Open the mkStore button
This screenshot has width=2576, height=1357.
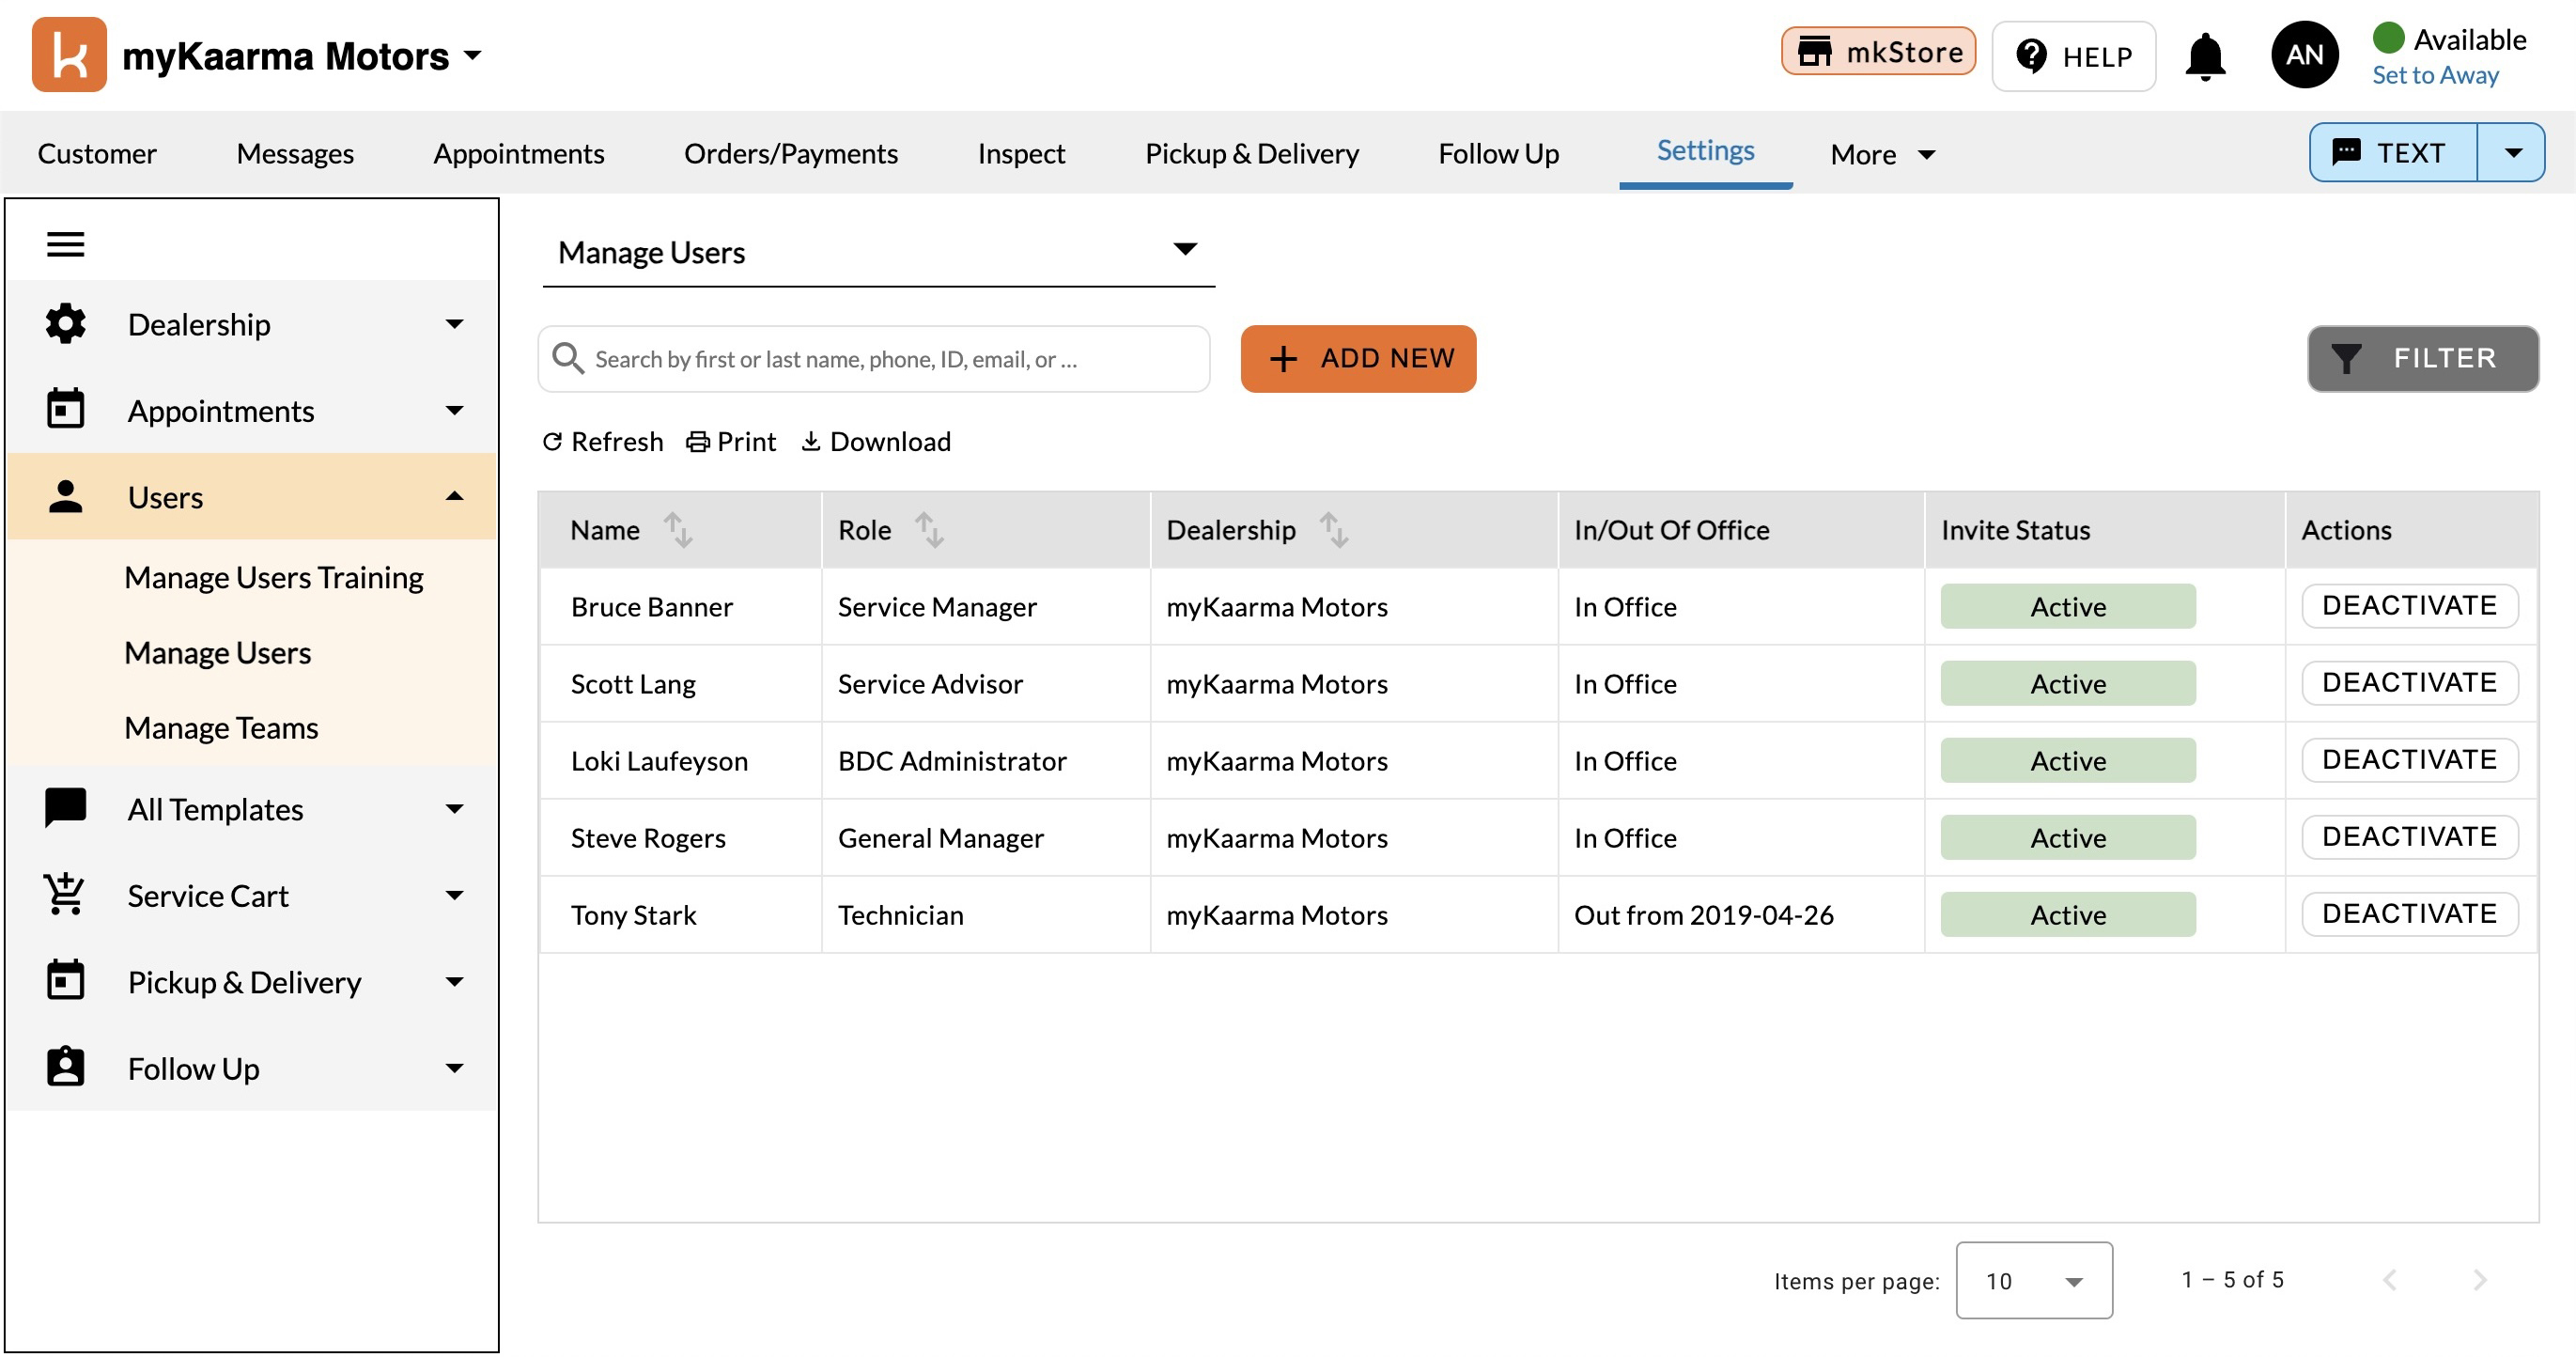click(x=1878, y=51)
